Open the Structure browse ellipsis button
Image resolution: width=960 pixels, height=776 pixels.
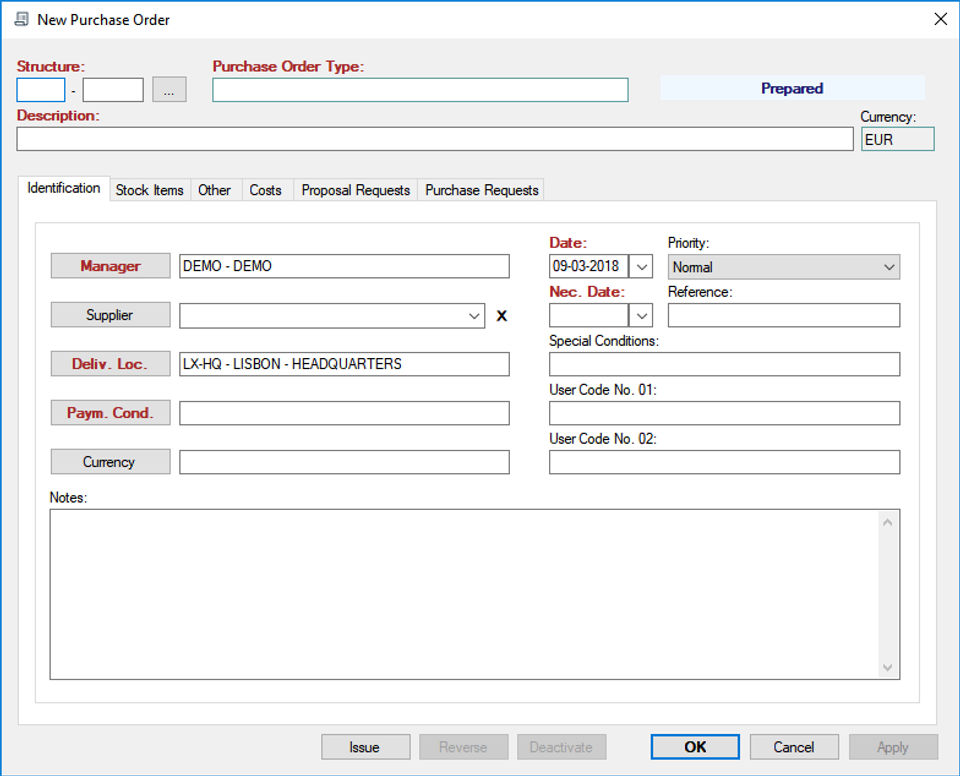169,90
